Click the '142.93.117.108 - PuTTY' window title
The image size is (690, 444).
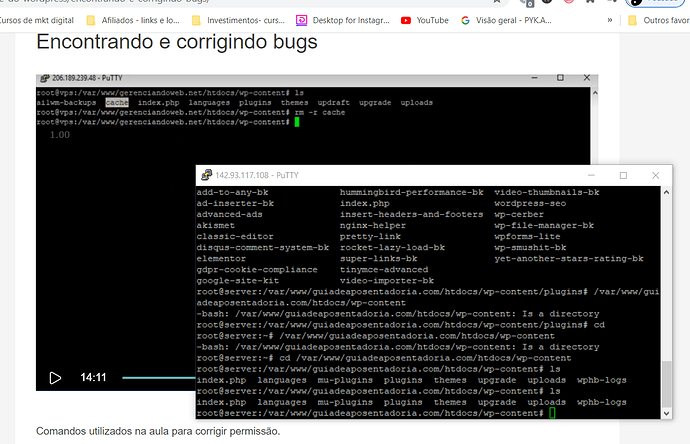coord(257,175)
